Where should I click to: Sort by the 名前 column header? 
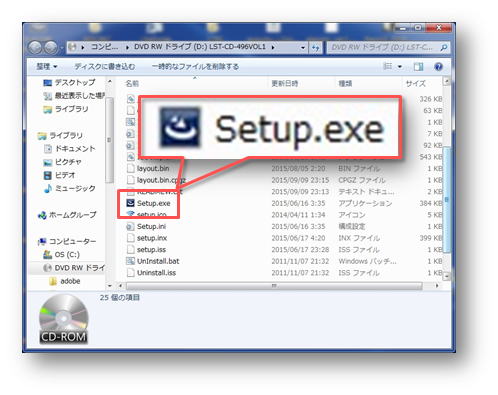point(132,83)
